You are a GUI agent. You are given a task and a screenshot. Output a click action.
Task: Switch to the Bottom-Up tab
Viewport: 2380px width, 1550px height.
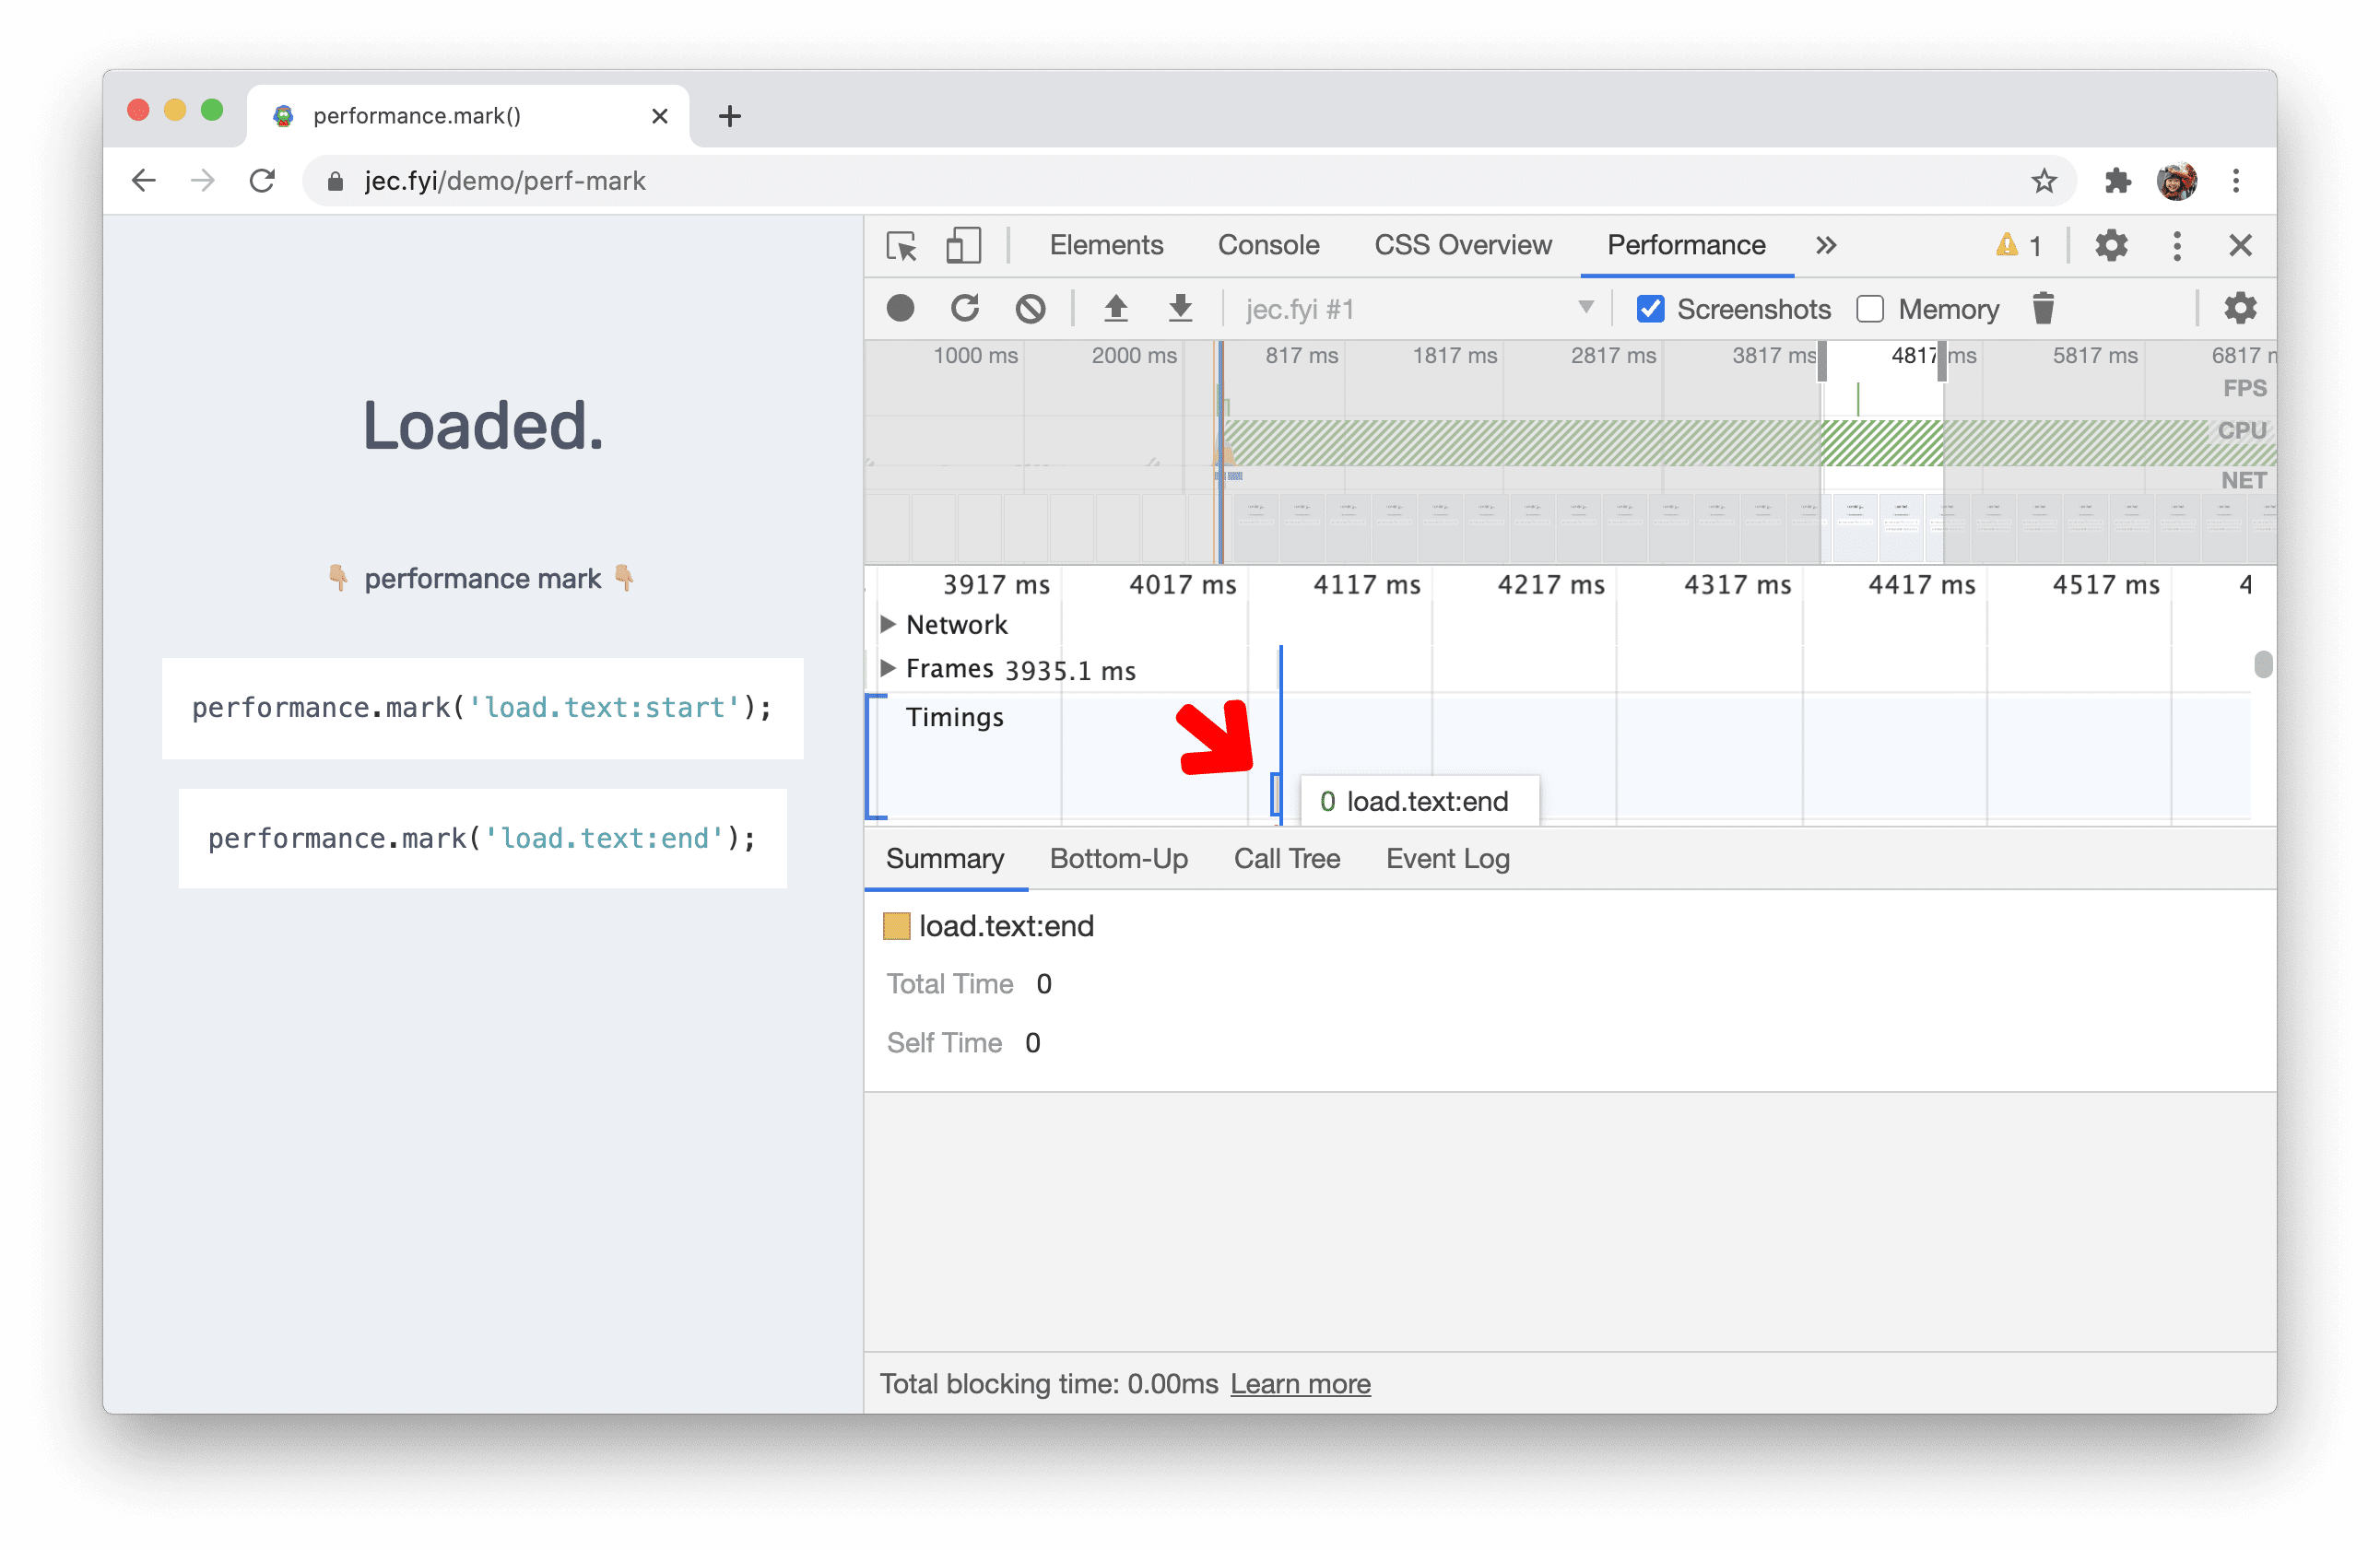tap(1119, 858)
